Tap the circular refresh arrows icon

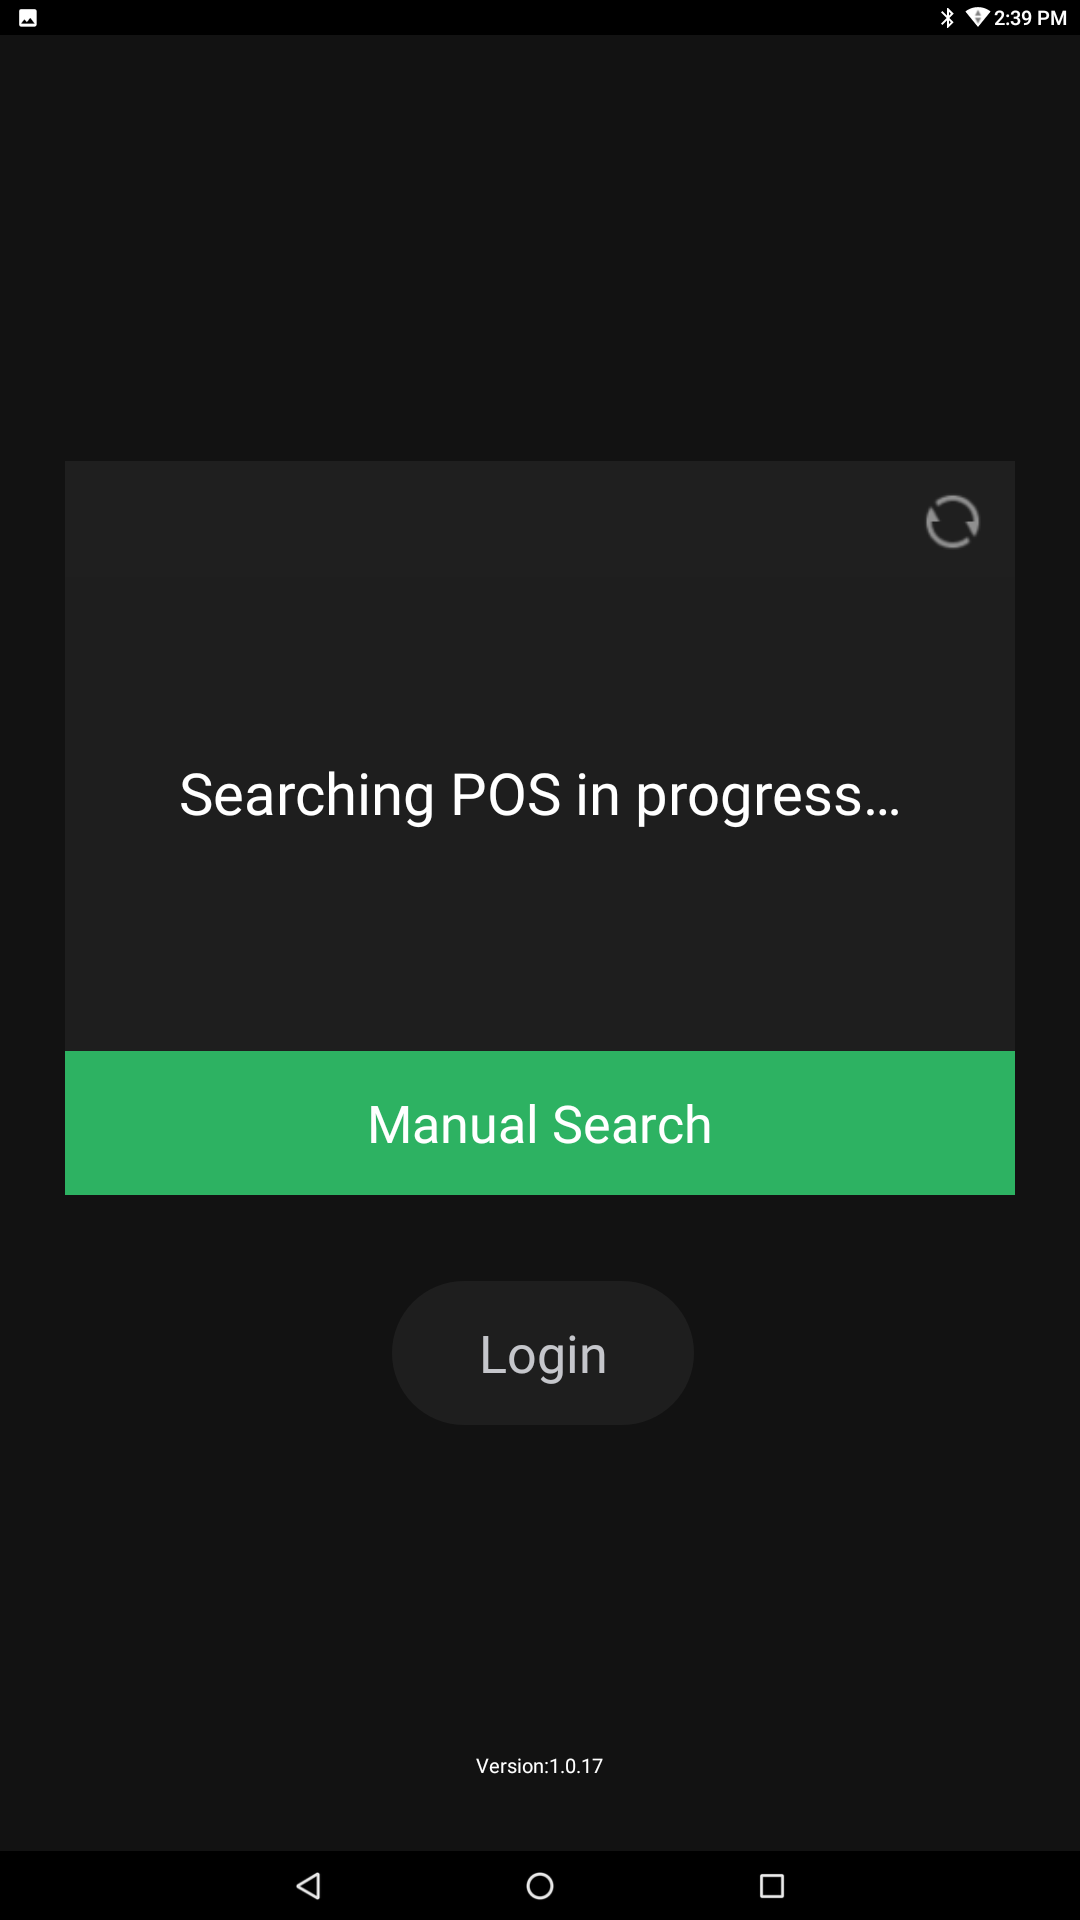952,522
